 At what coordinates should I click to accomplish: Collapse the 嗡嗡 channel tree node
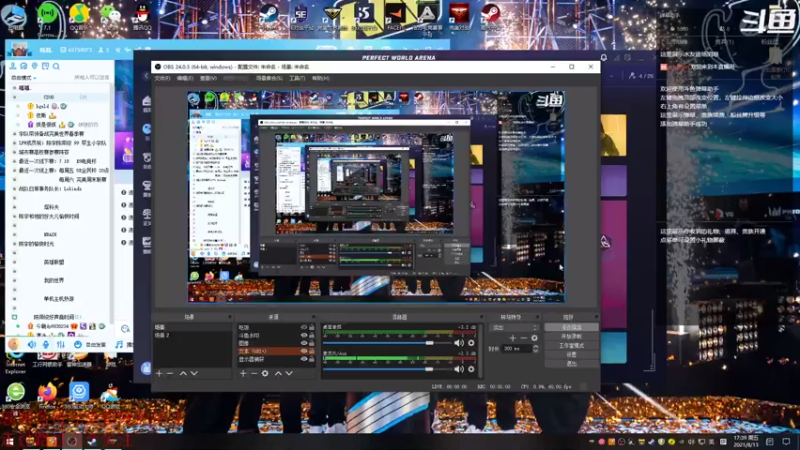click(x=14, y=88)
